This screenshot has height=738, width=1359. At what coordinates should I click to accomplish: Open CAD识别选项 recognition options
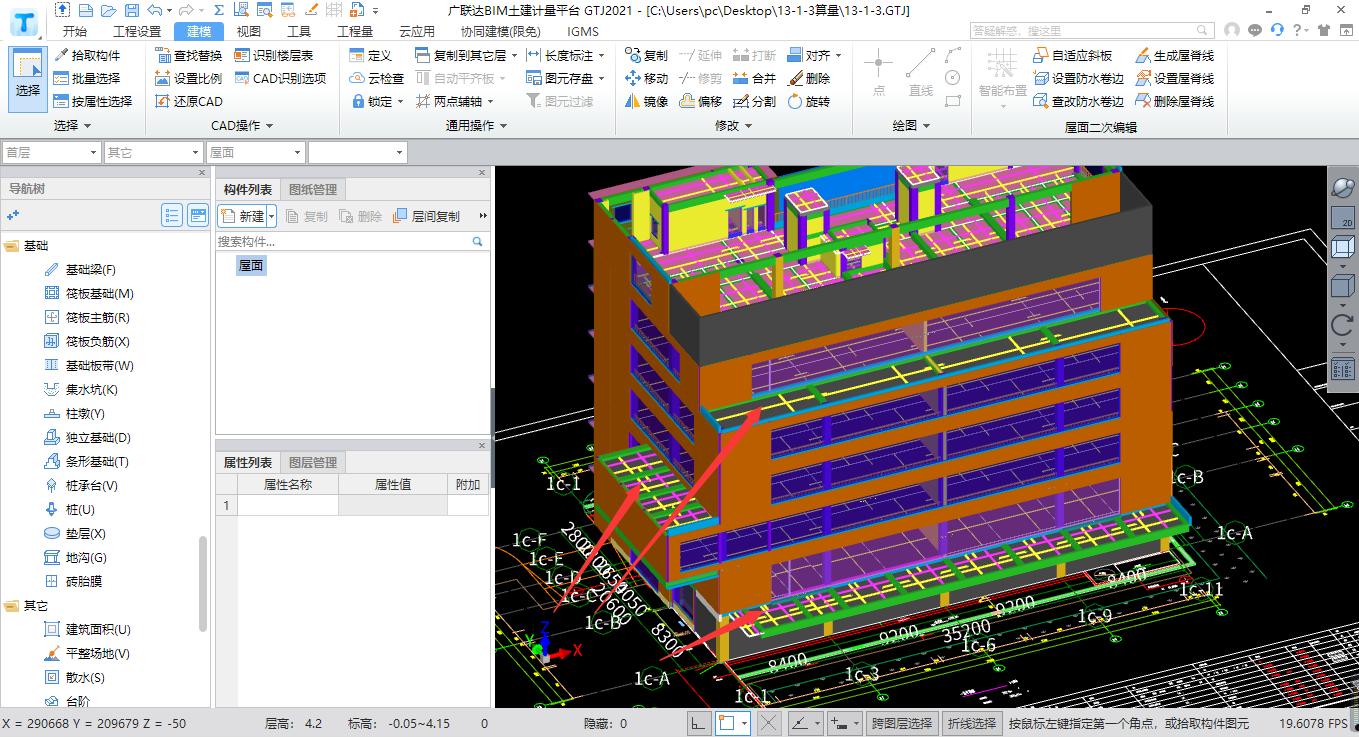click(x=281, y=78)
